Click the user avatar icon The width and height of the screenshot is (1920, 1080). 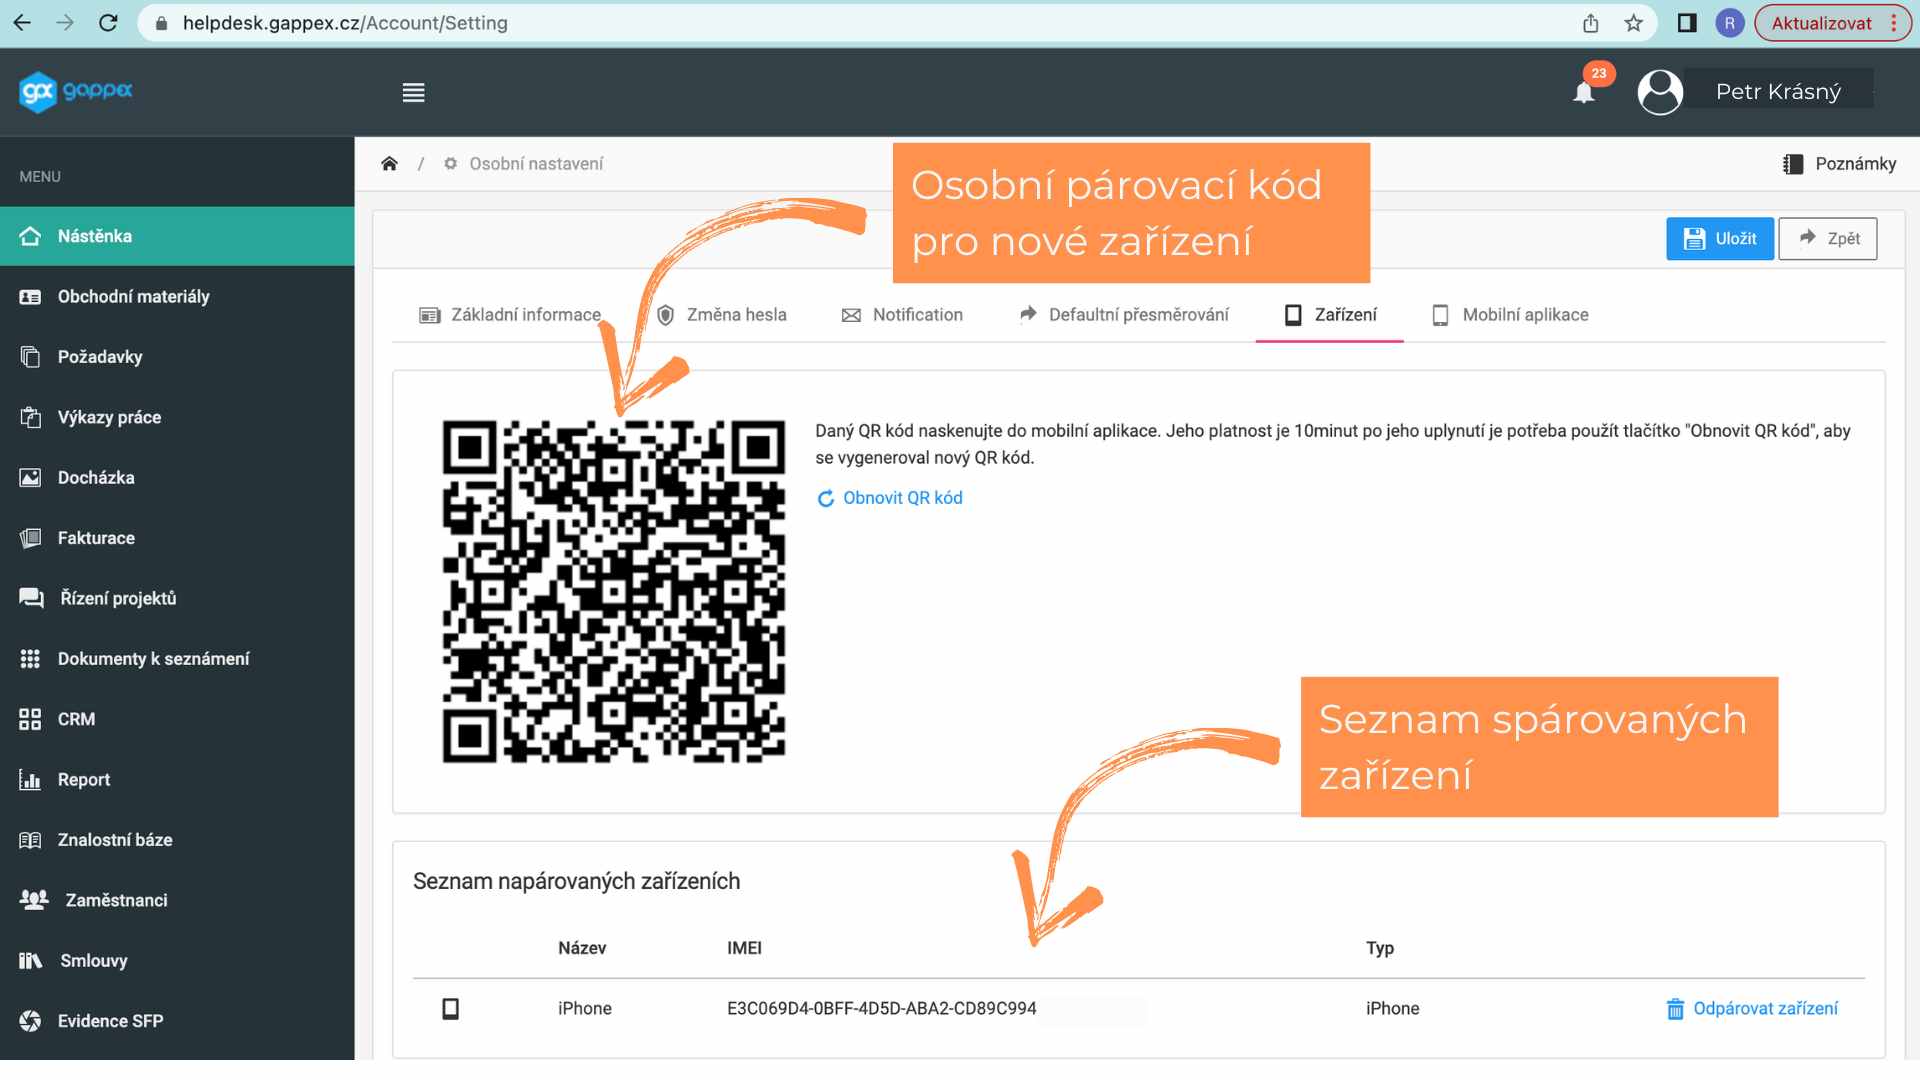pos(1659,92)
